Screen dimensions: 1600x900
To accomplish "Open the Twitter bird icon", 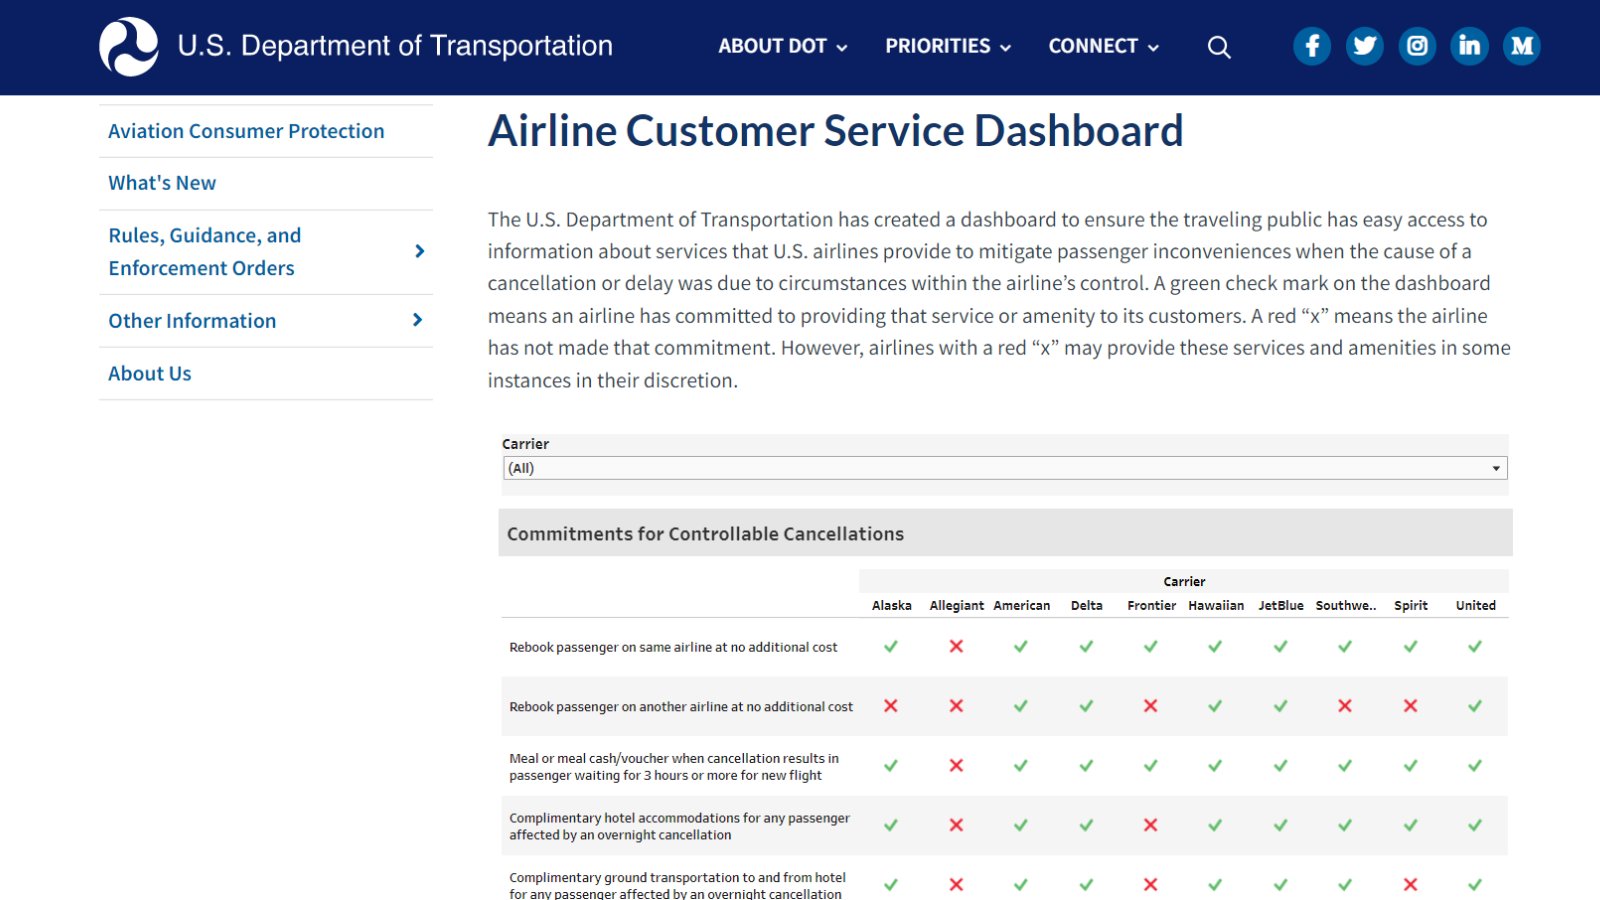I will (x=1365, y=46).
